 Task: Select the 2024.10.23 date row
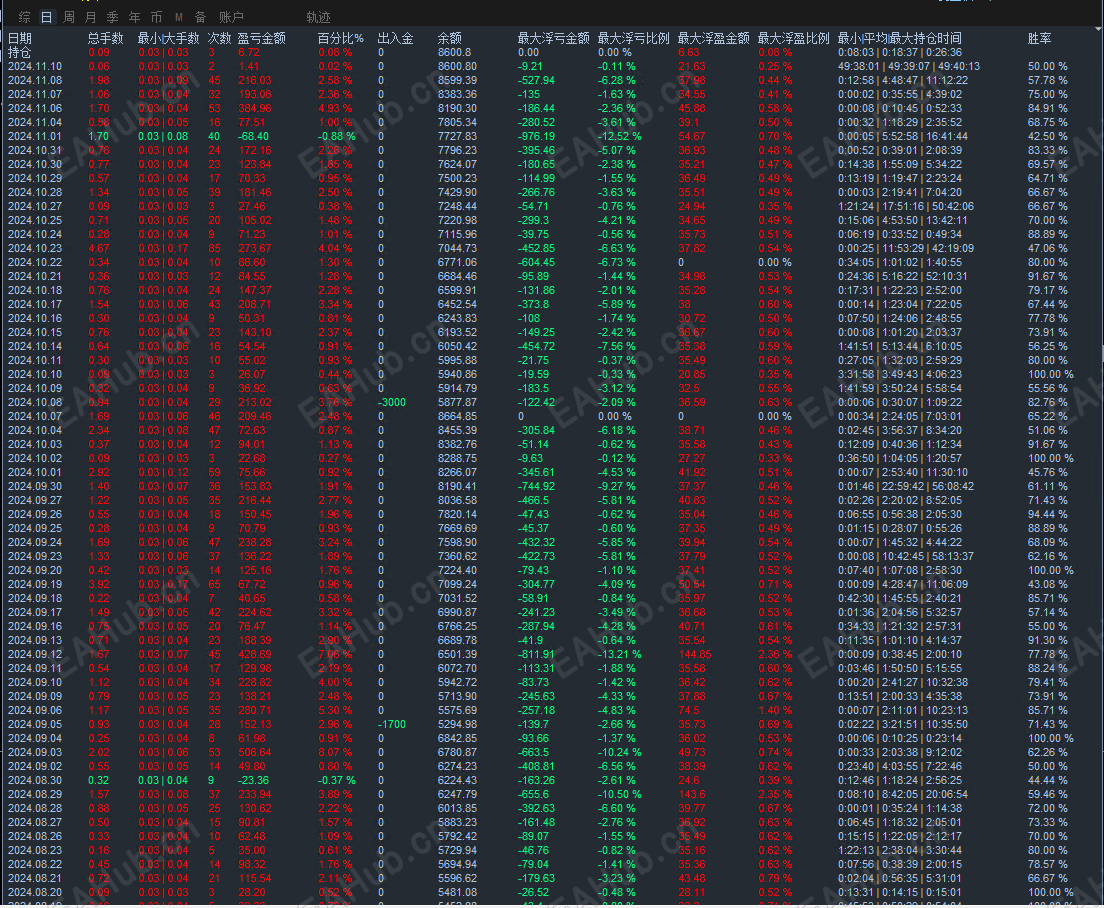(x=35, y=248)
